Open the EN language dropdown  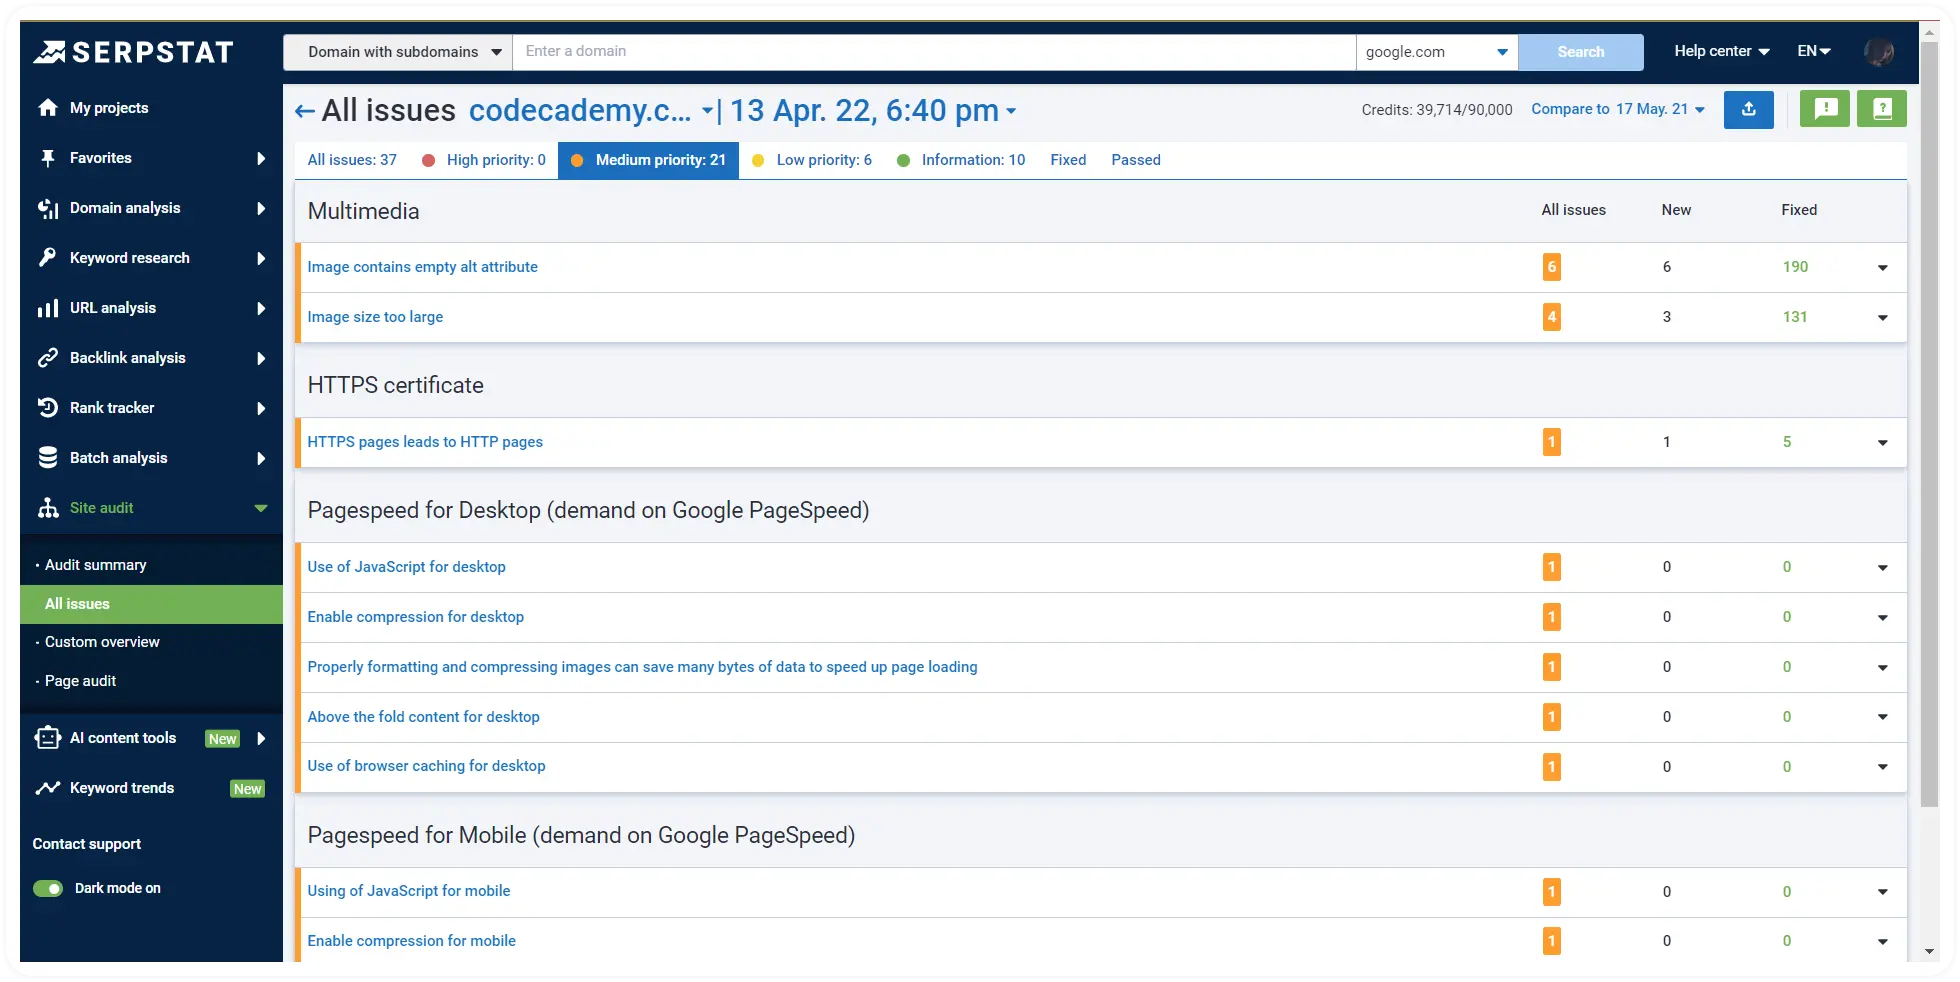pos(1813,51)
